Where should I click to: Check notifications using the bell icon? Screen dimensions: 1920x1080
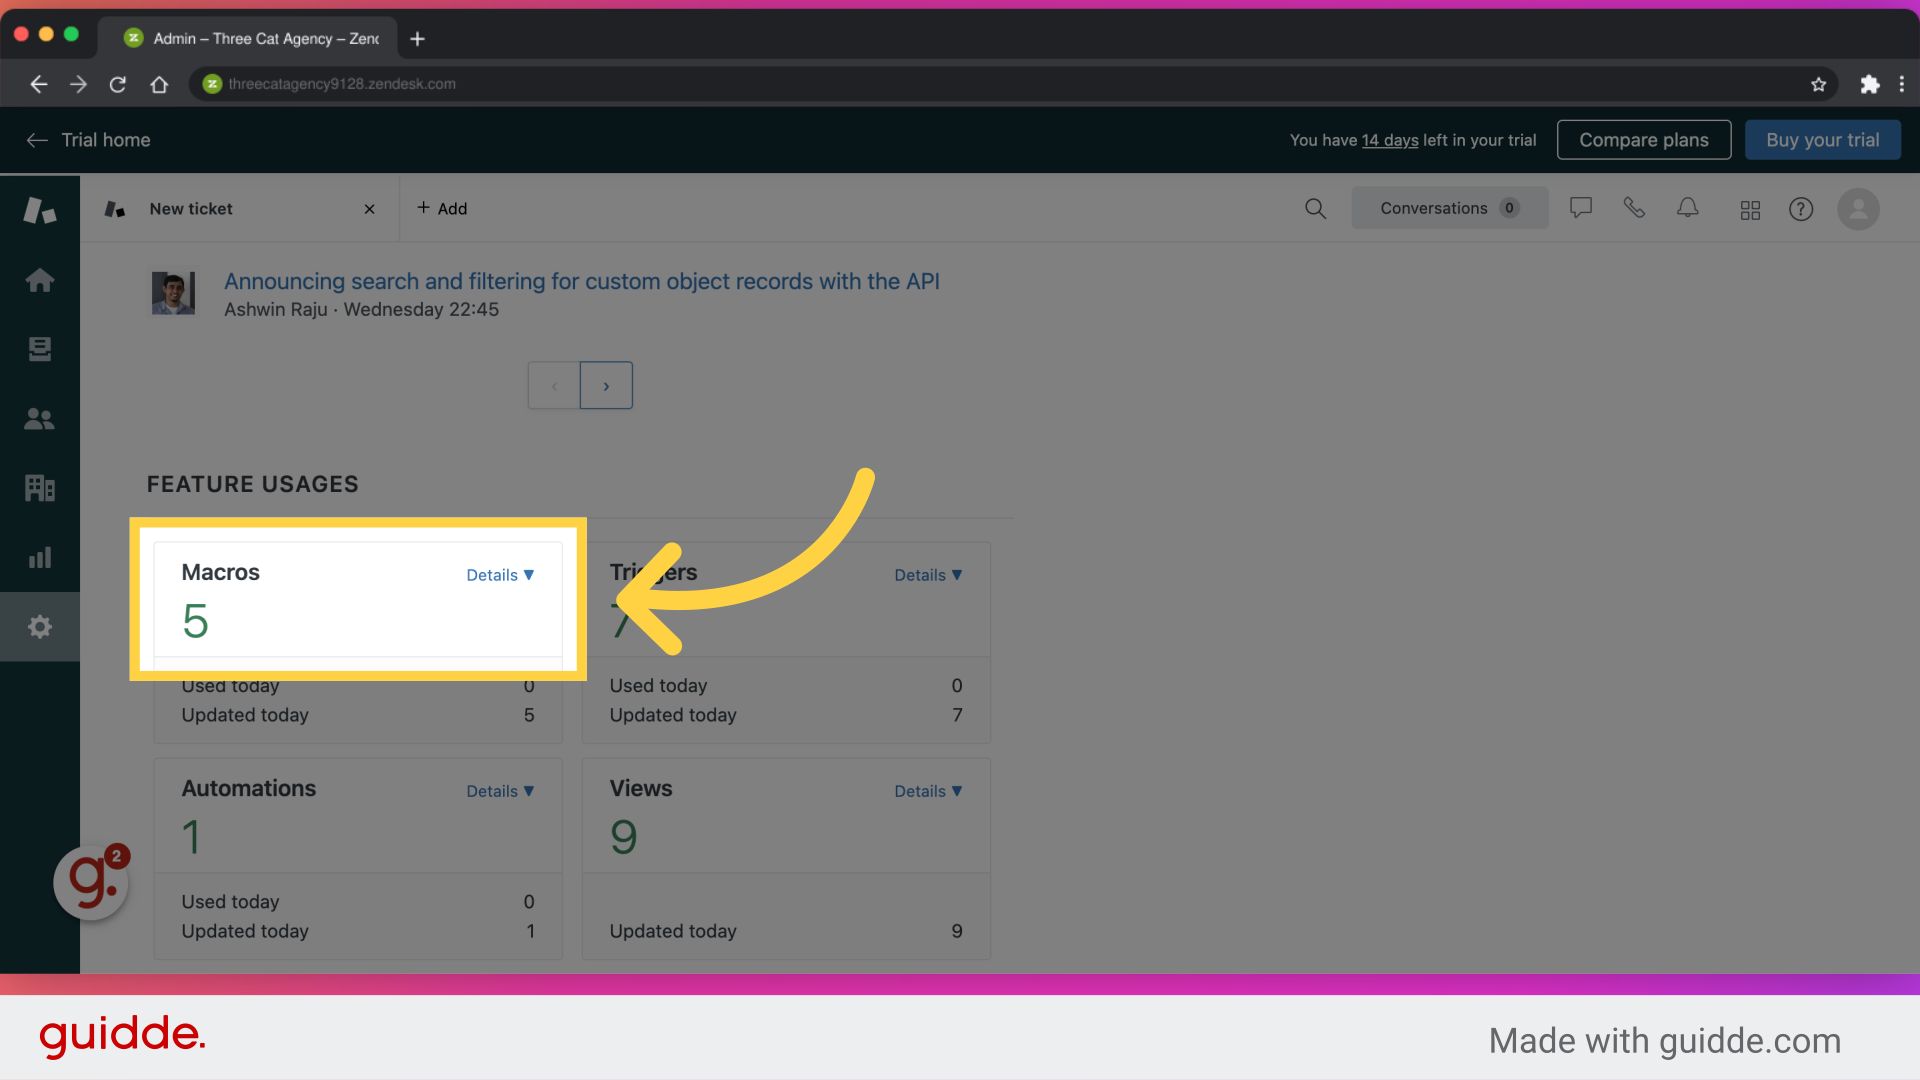coord(1687,208)
